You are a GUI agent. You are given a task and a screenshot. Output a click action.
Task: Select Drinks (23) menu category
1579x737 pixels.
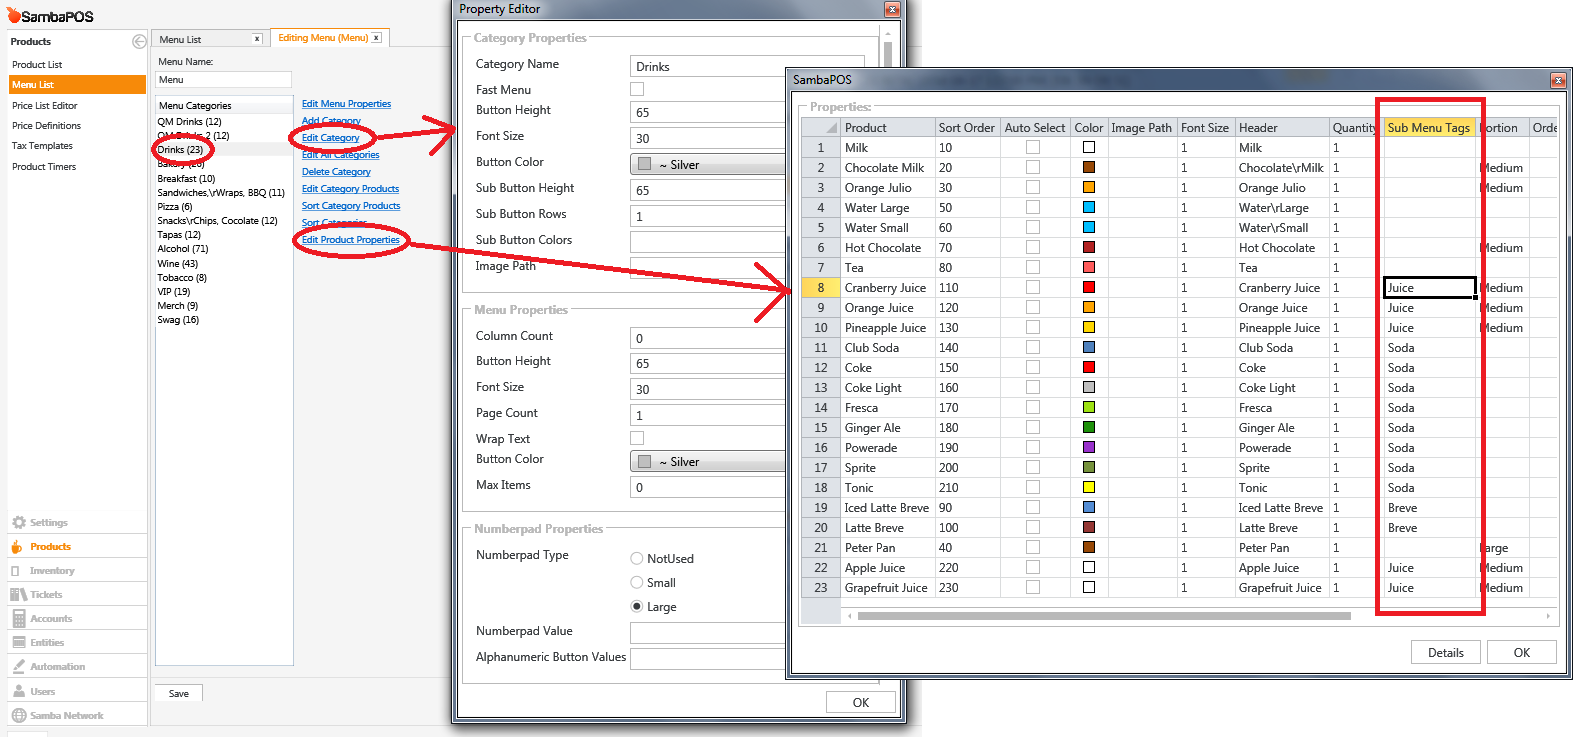click(180, 149)
